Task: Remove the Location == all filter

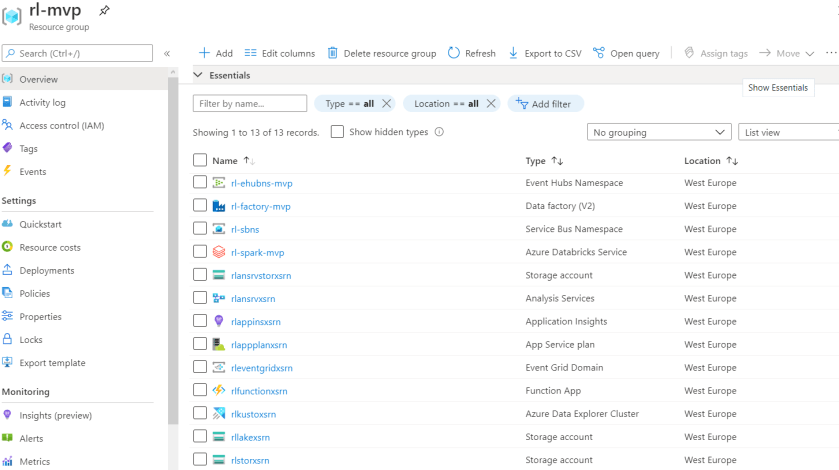Action: click(491, 104)
